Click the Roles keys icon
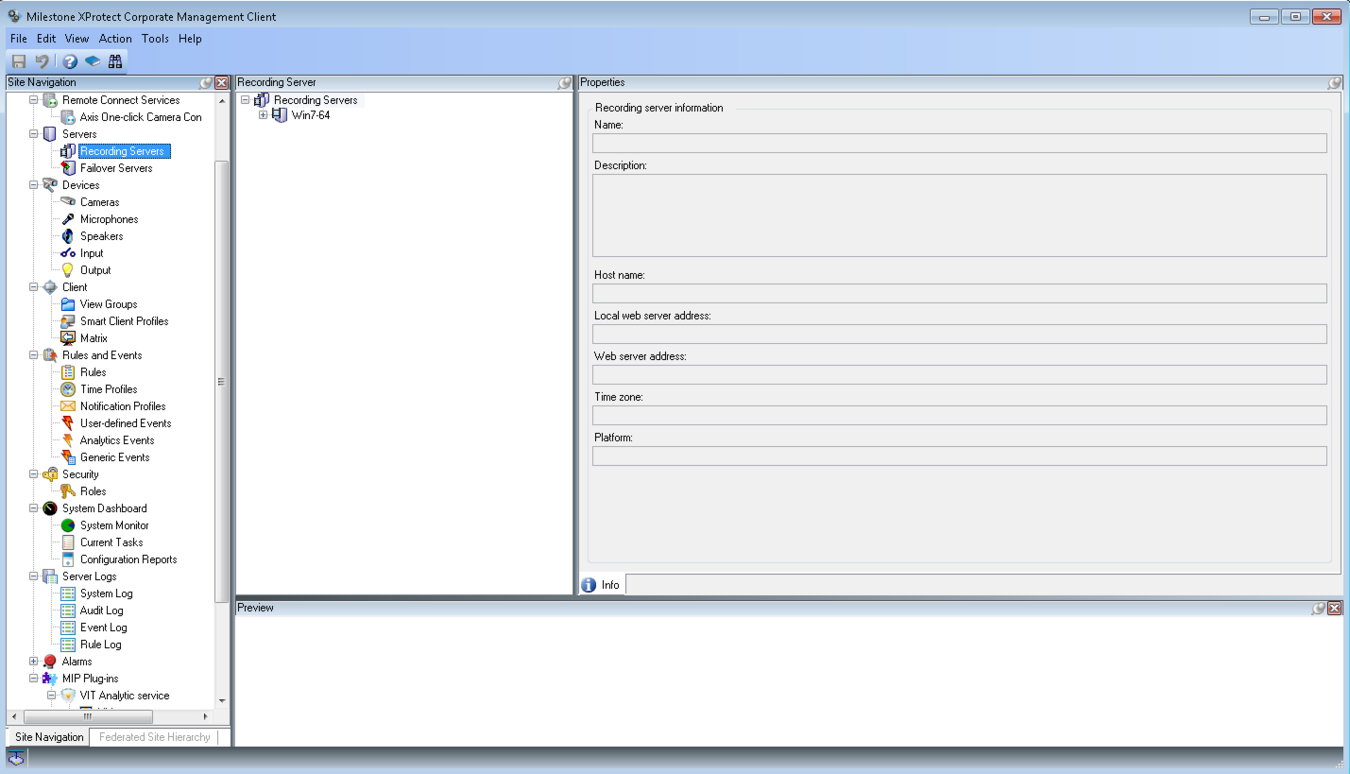The width and height of the screenshot is (1350, 774). pyautogui.click(x=68, y=491)
